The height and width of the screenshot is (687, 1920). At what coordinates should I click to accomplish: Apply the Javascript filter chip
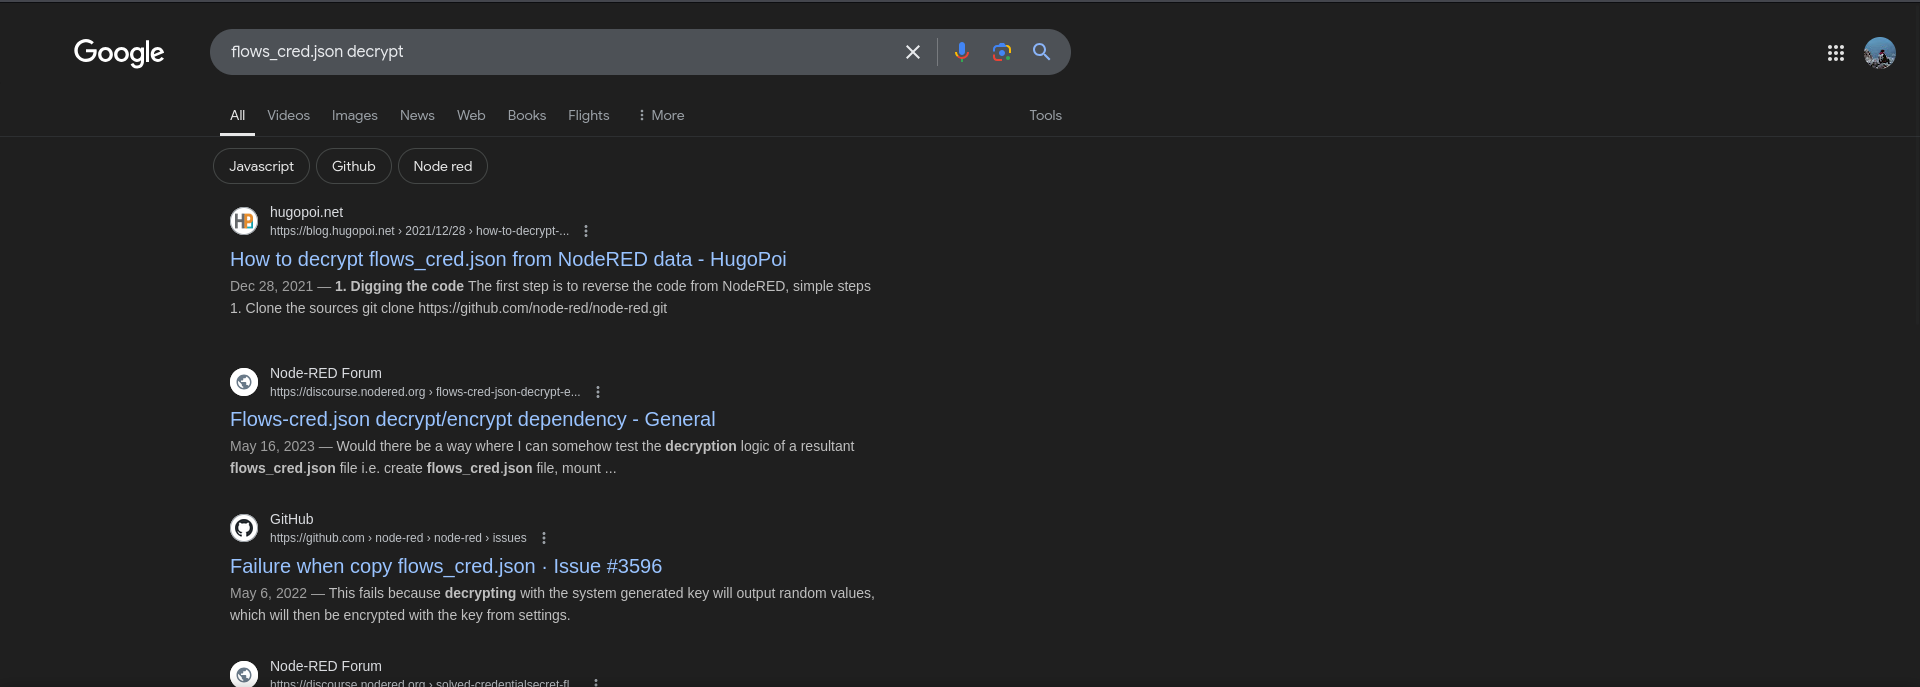261,166
